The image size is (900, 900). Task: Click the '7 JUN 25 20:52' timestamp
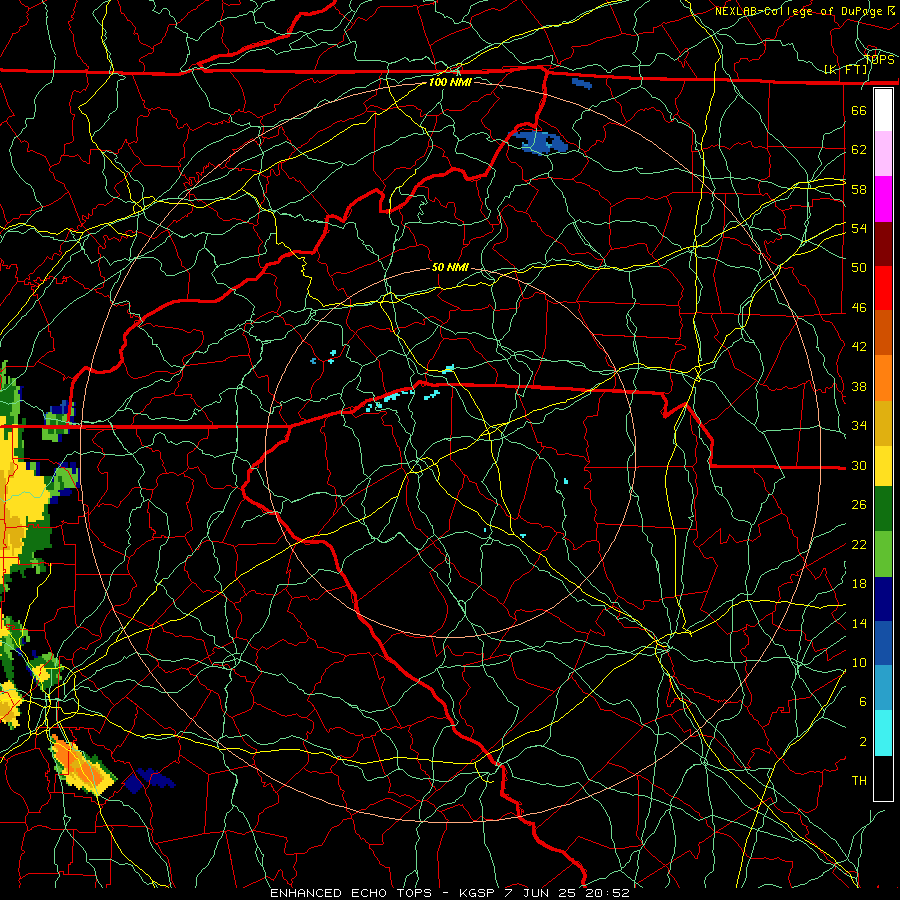coord(567,893)
